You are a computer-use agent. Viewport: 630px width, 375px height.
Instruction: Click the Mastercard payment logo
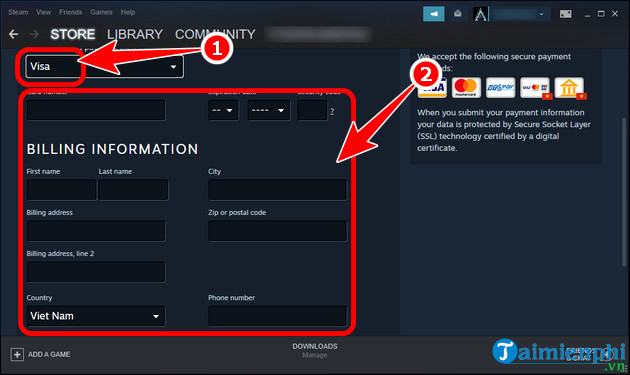point(466,87)
